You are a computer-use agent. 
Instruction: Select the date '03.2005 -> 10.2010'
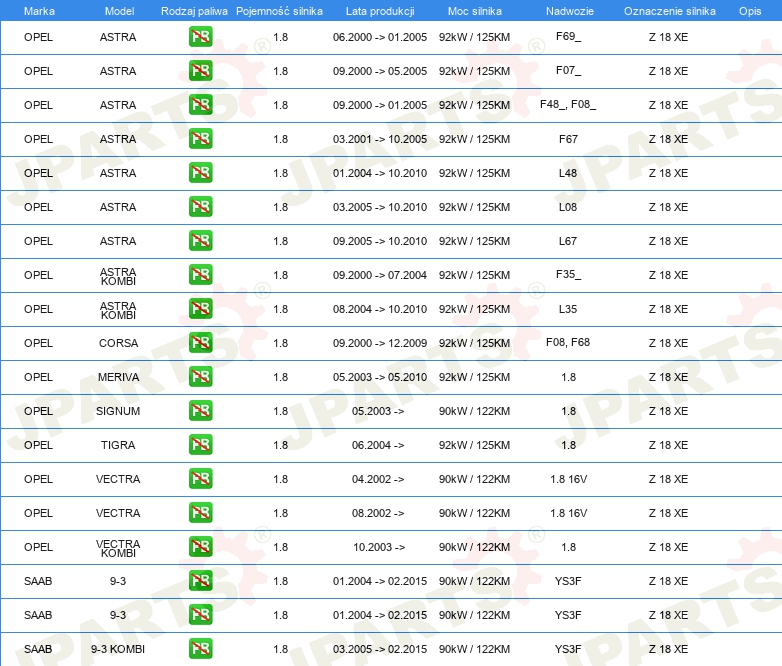click(x=380, y=207)
